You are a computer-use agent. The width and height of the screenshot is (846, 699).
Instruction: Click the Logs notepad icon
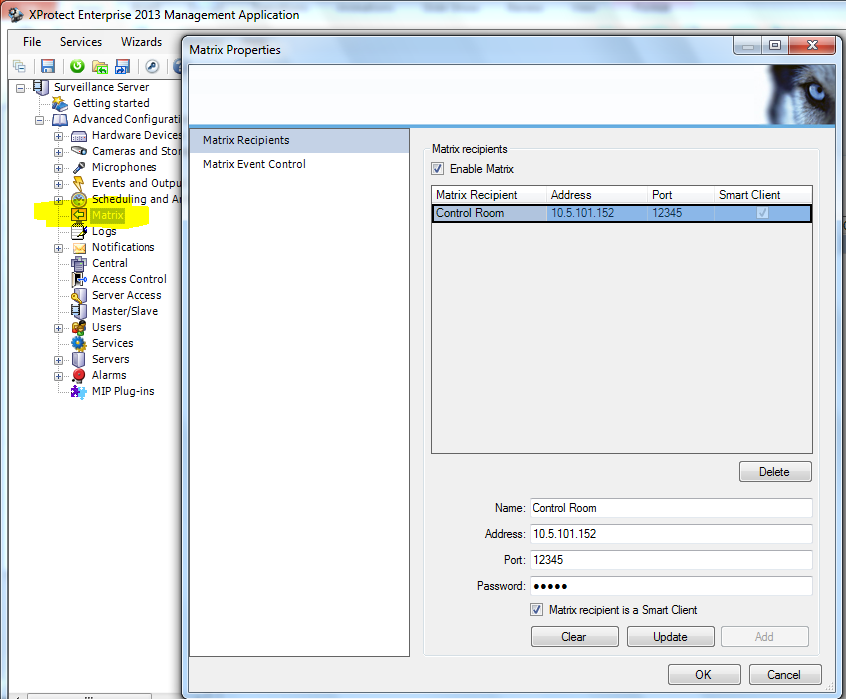pos(78,231)
